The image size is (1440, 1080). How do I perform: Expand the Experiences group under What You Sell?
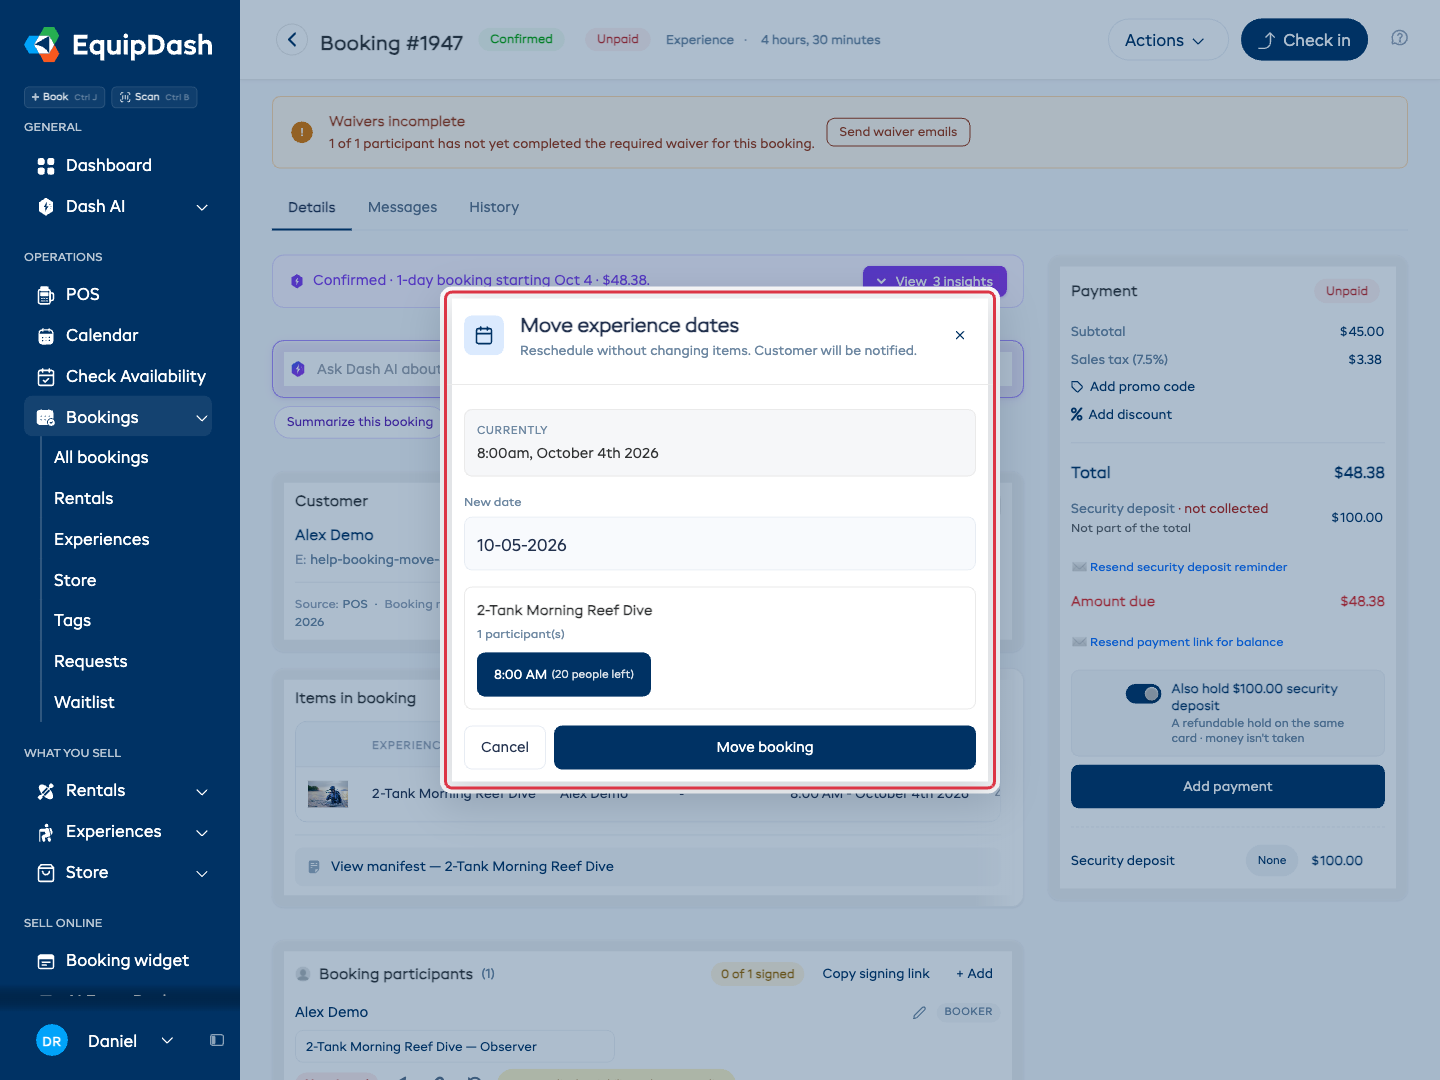coord(202,832)
